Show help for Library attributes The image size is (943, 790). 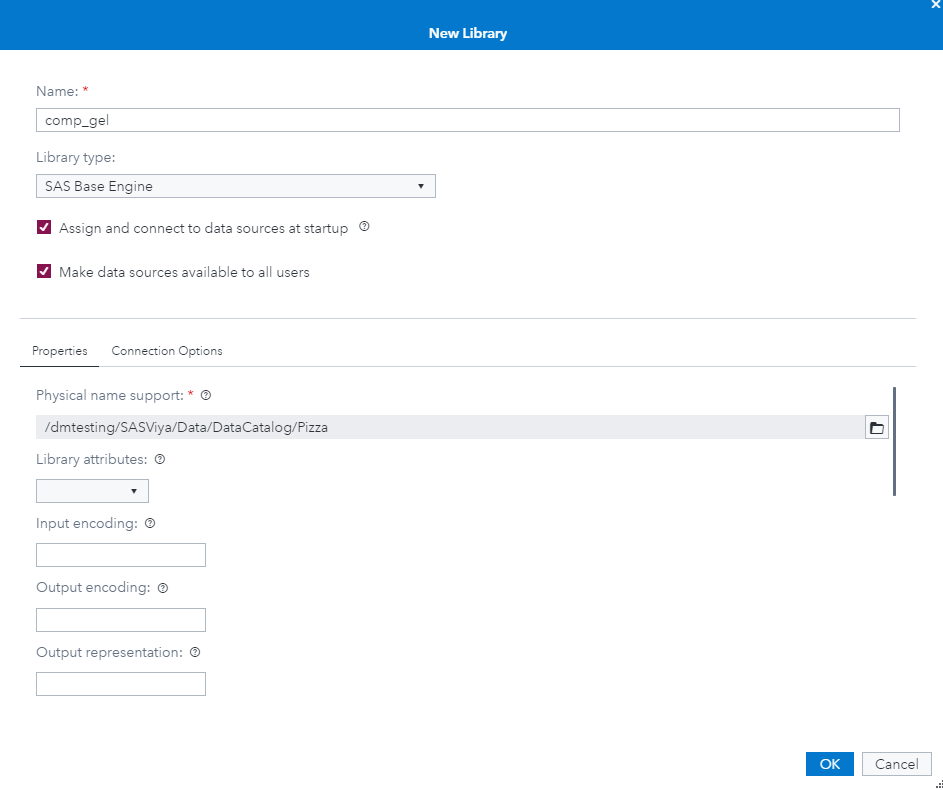[160, 459]
